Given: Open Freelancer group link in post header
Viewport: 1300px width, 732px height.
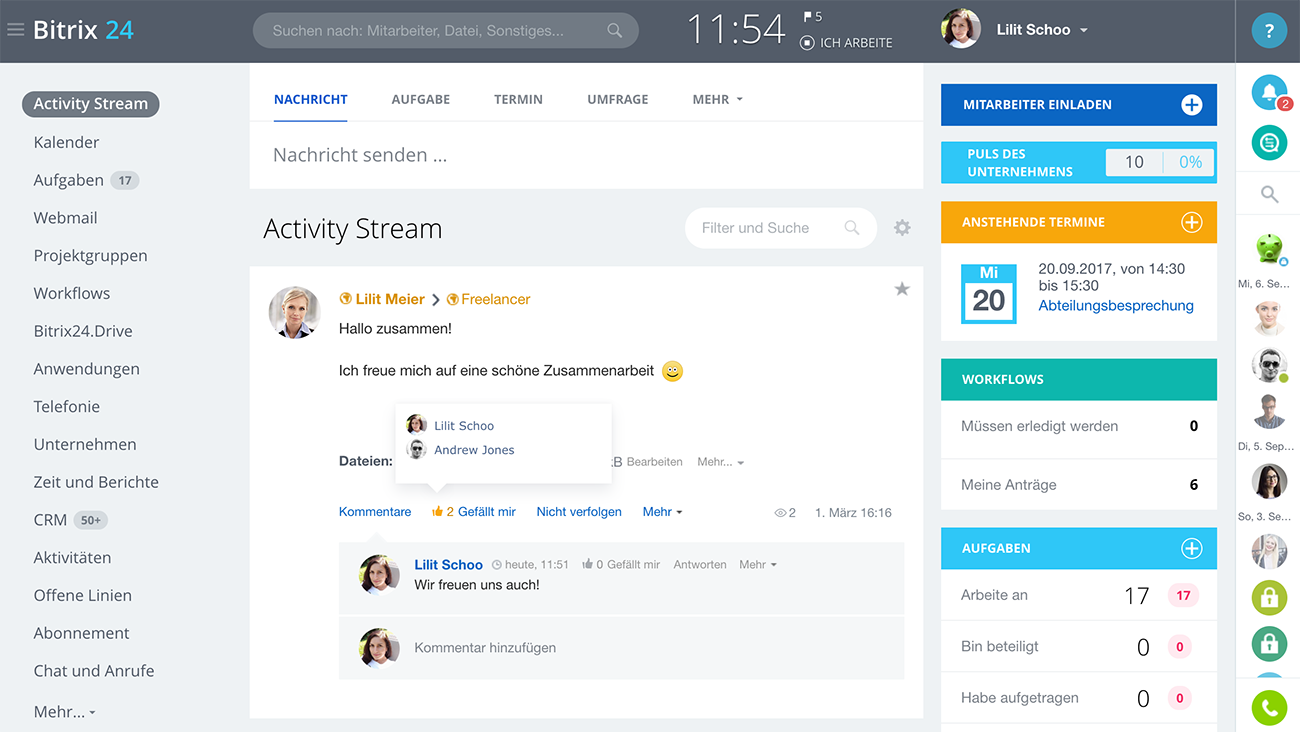Looking at the screenshot, I should tap(495, 299).
